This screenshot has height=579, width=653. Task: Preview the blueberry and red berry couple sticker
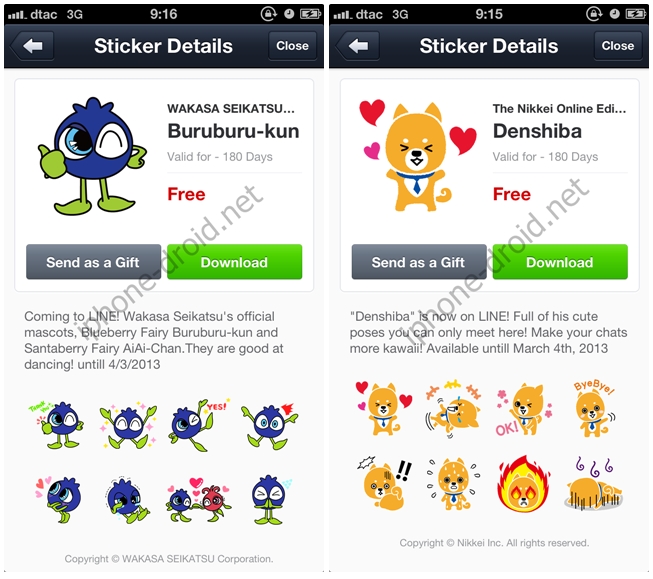click(198, 499)
